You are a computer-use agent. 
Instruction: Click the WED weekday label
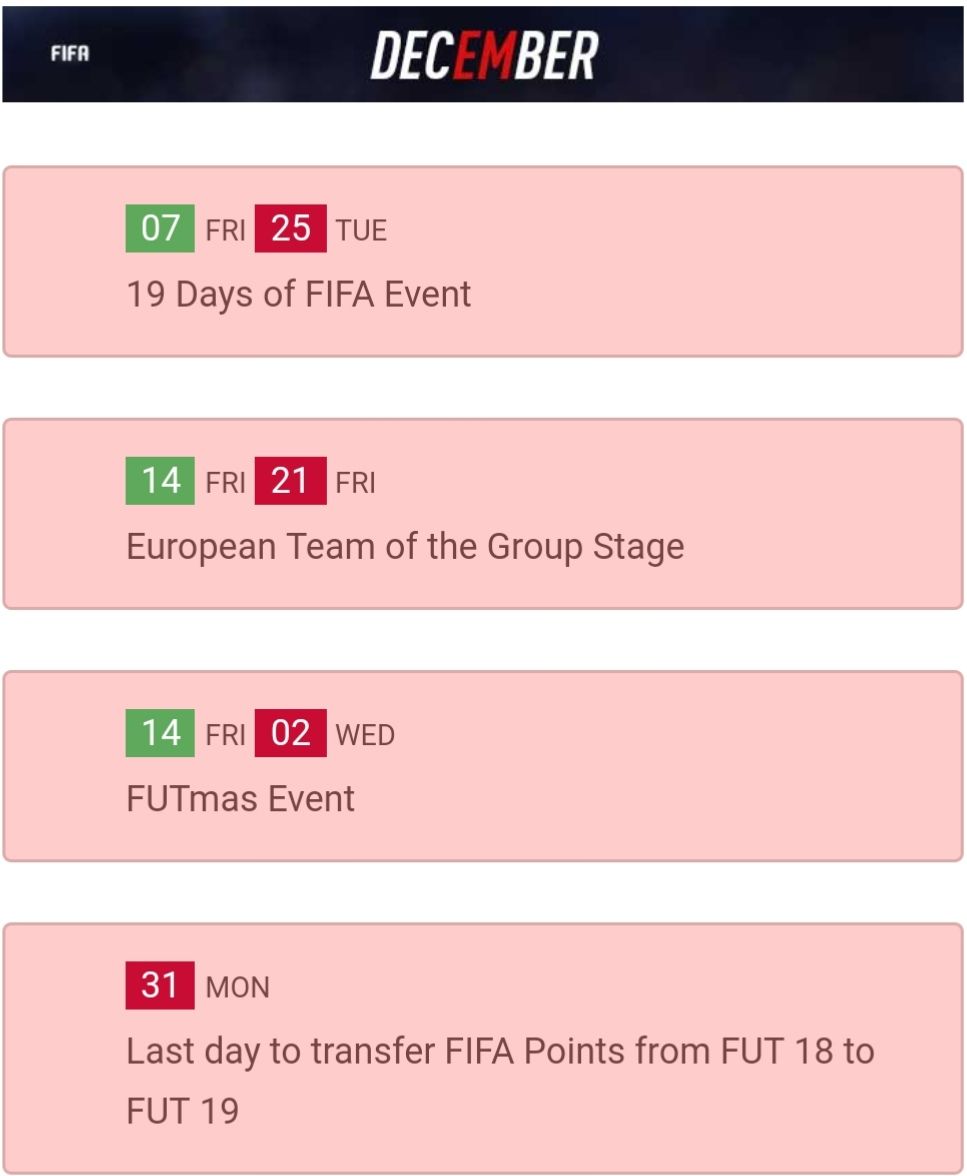[x=365, y=735]
